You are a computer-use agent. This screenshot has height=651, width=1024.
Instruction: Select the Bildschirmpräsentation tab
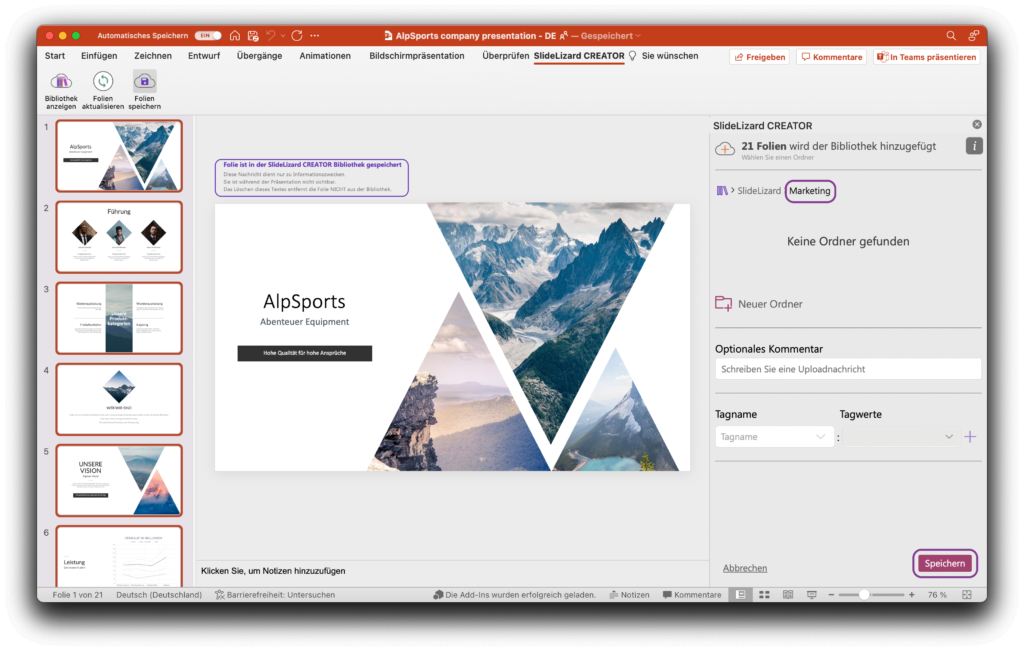pyautogui.click(x=417, y=56)
